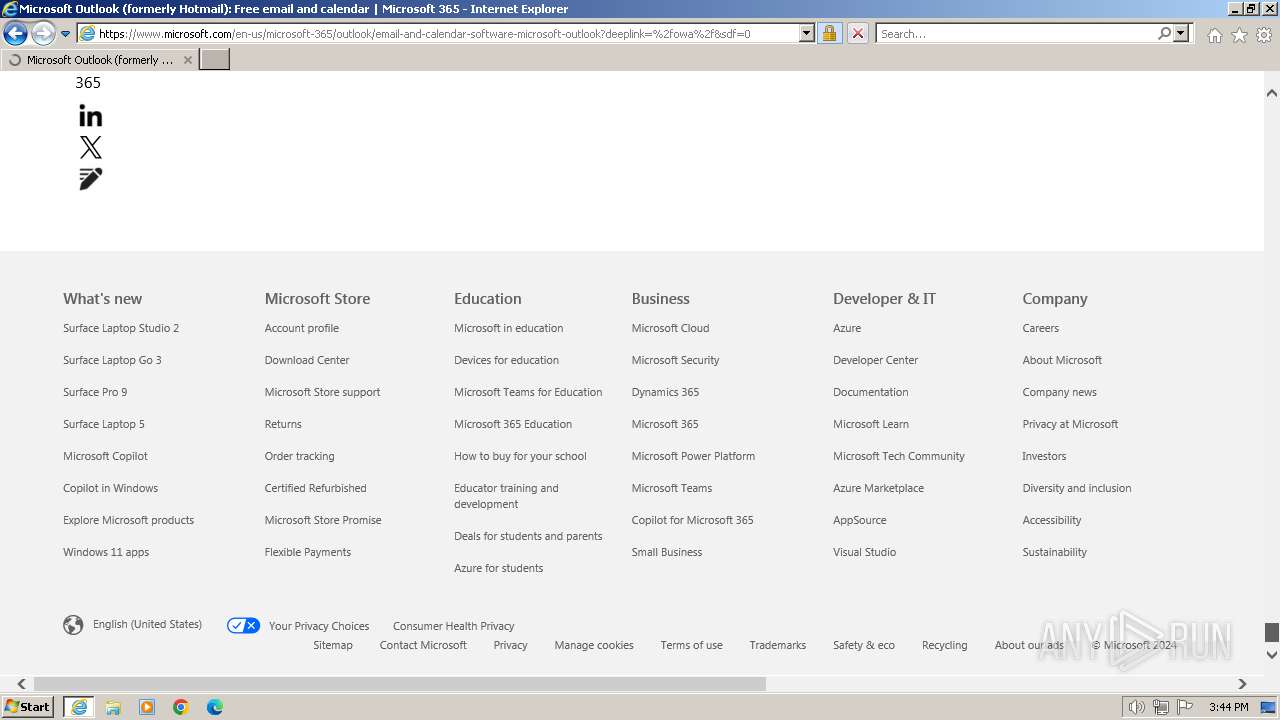The image size is (1280, 720).
Task: Open a new blank tab
Action: [x=215, y=59]
